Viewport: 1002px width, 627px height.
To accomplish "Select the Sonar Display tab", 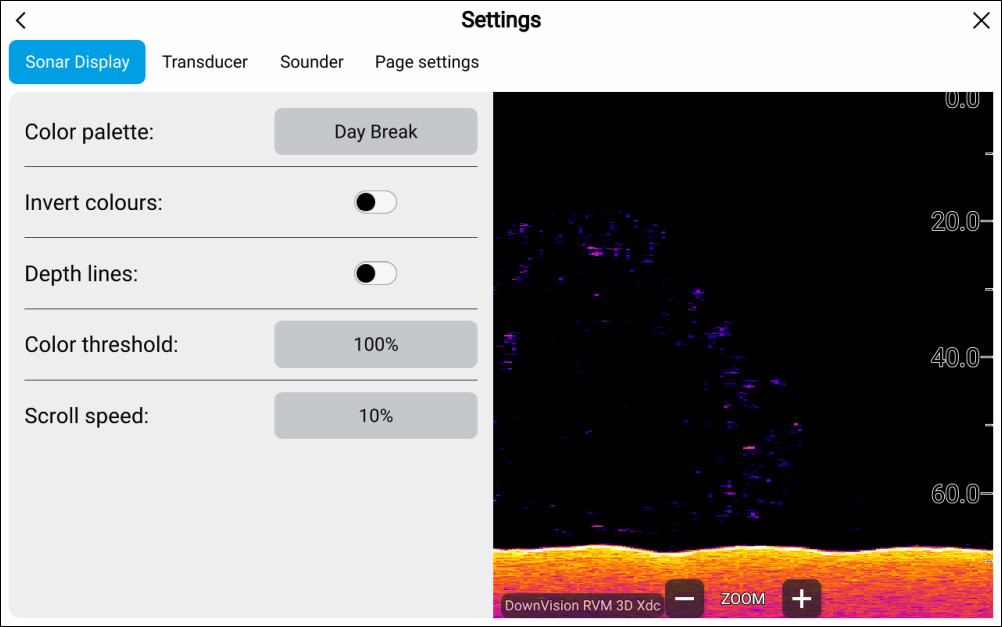I will [77, 62].
